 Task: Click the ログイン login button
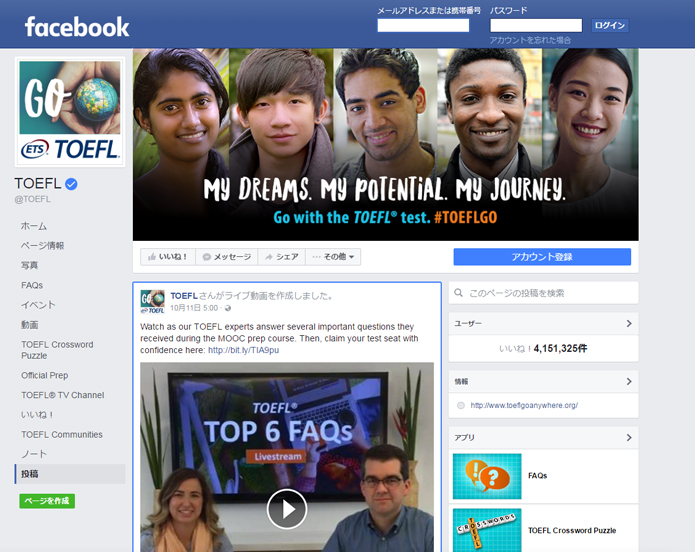tap(610, 25)
